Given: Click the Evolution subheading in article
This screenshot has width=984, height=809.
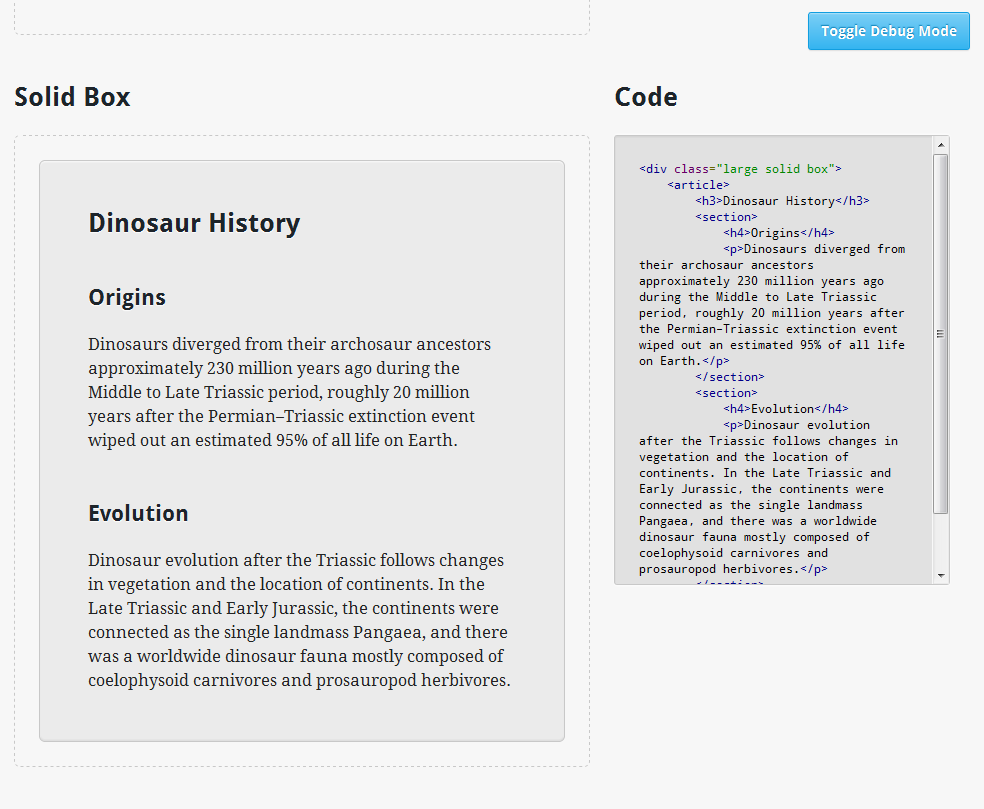Looking at the screenshot, I should pyautogui.click(x=138, y=514).
